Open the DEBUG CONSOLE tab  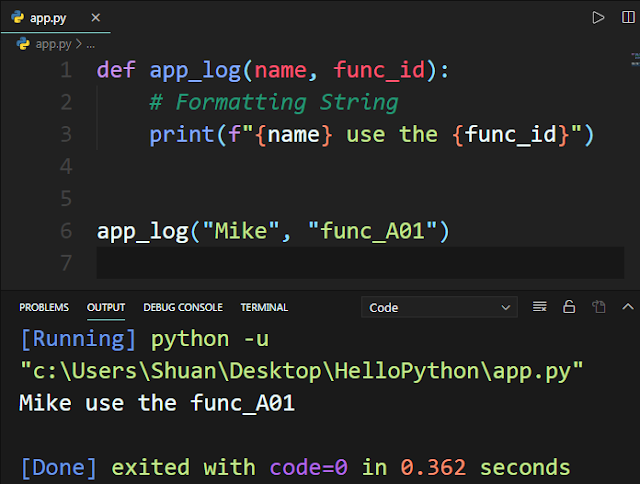point(183,307)
